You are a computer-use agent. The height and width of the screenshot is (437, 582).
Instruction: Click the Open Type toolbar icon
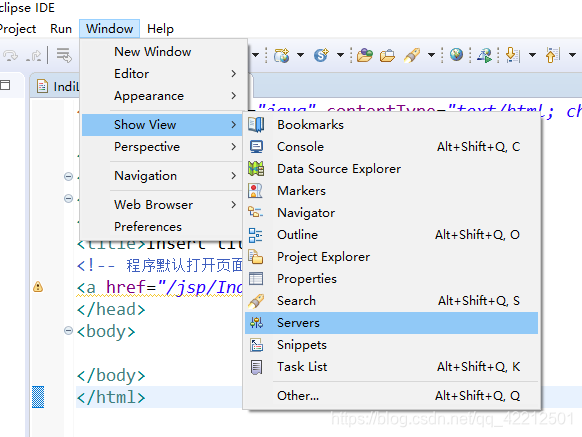point(364,55)
